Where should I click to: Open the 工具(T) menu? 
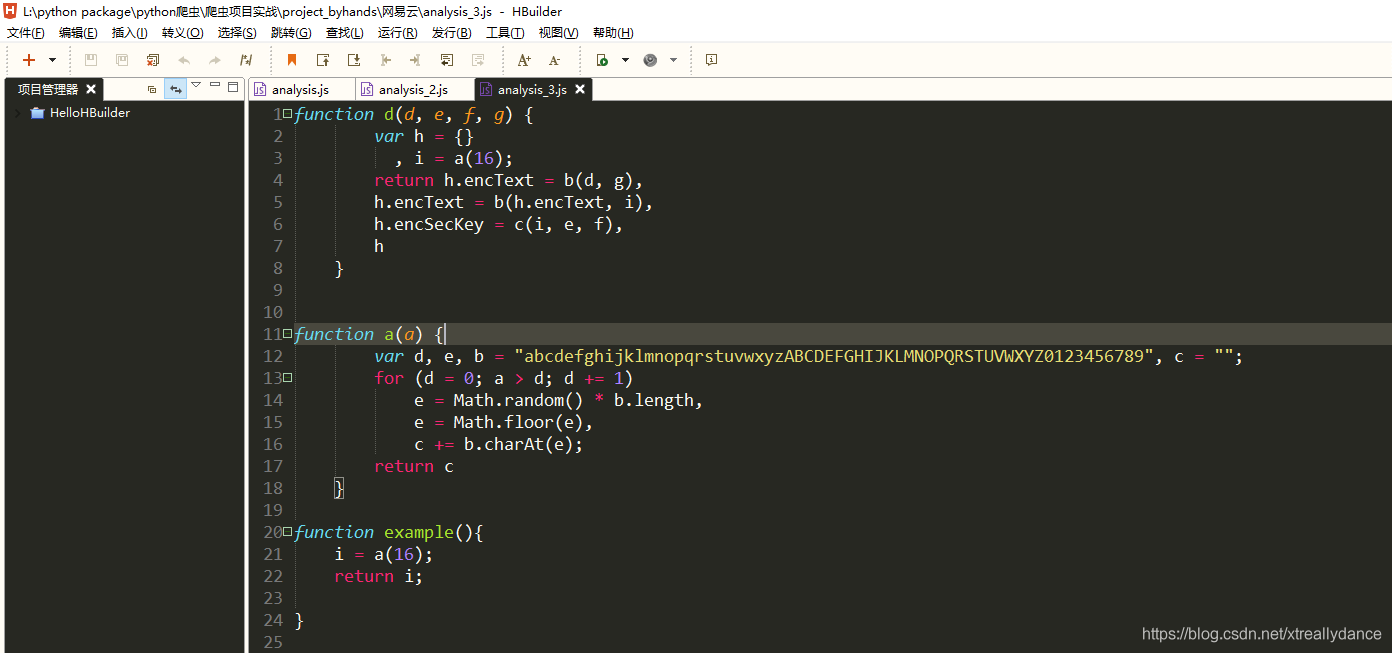point(505,33)
